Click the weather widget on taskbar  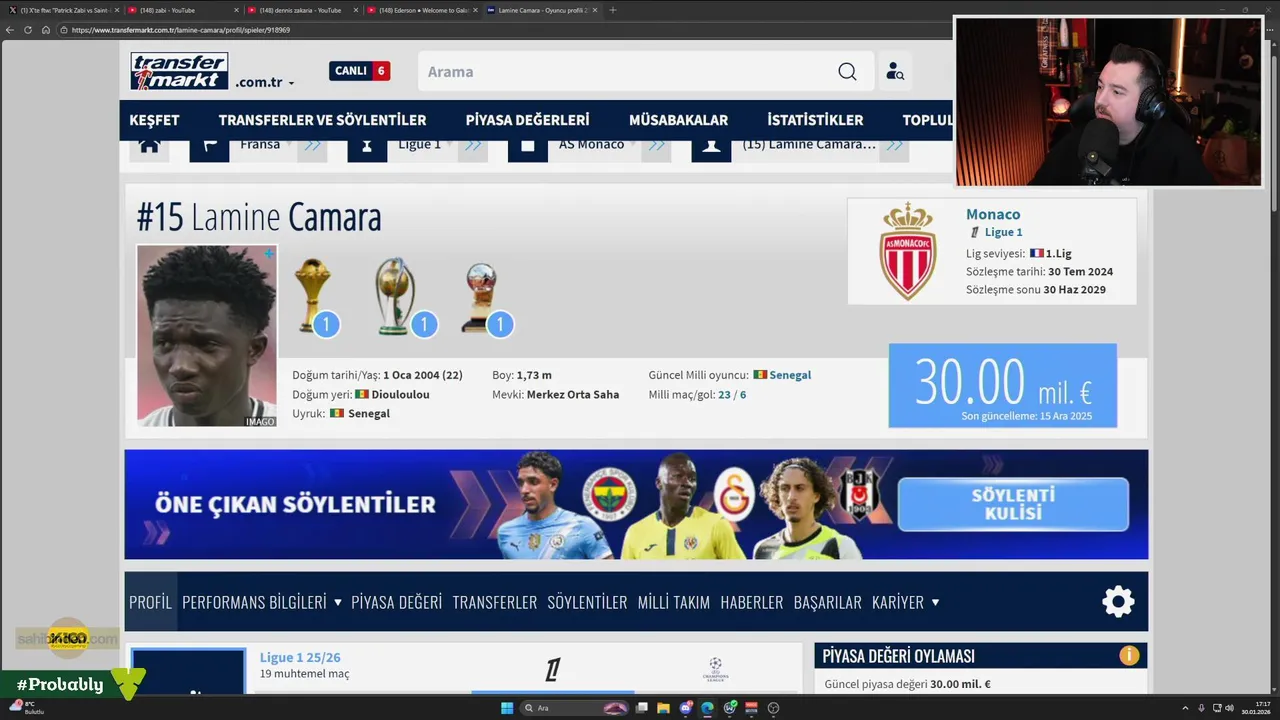[26, 708]
